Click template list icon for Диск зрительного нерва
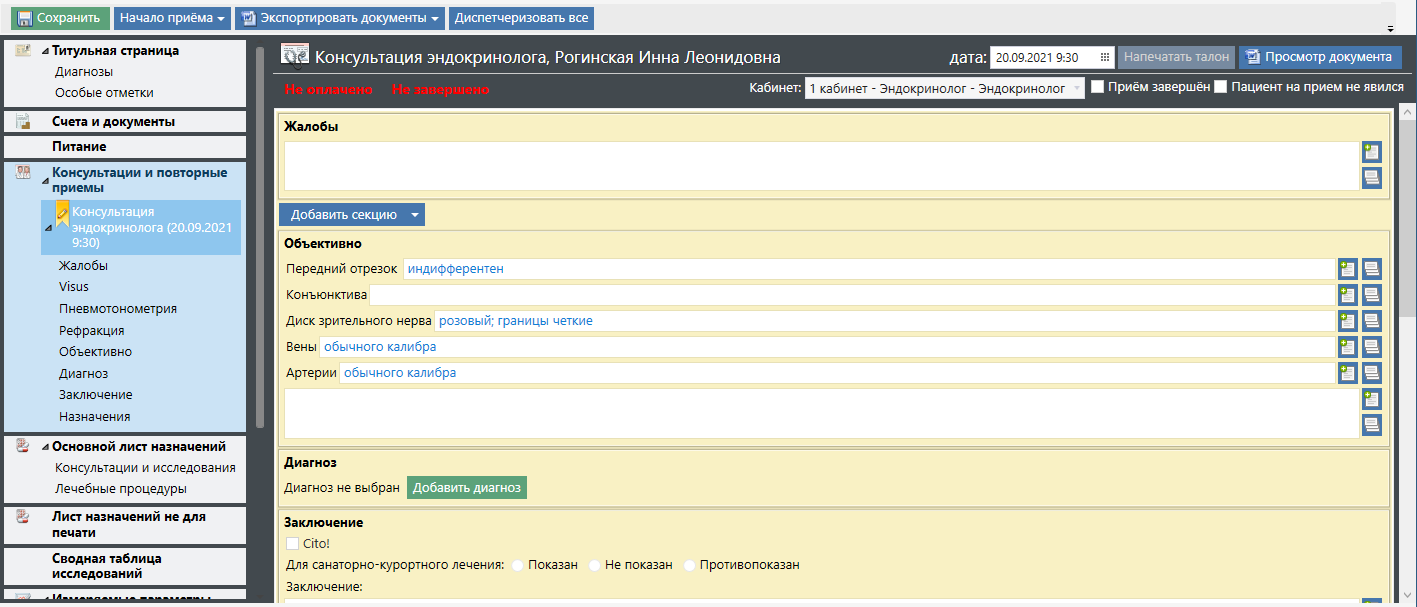 (1371, 321)
